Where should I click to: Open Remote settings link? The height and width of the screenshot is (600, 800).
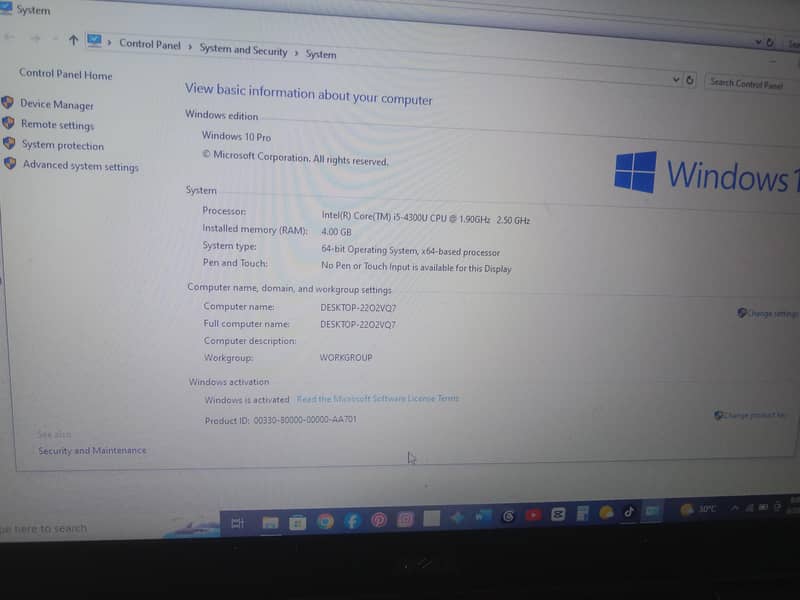(58, 124)
